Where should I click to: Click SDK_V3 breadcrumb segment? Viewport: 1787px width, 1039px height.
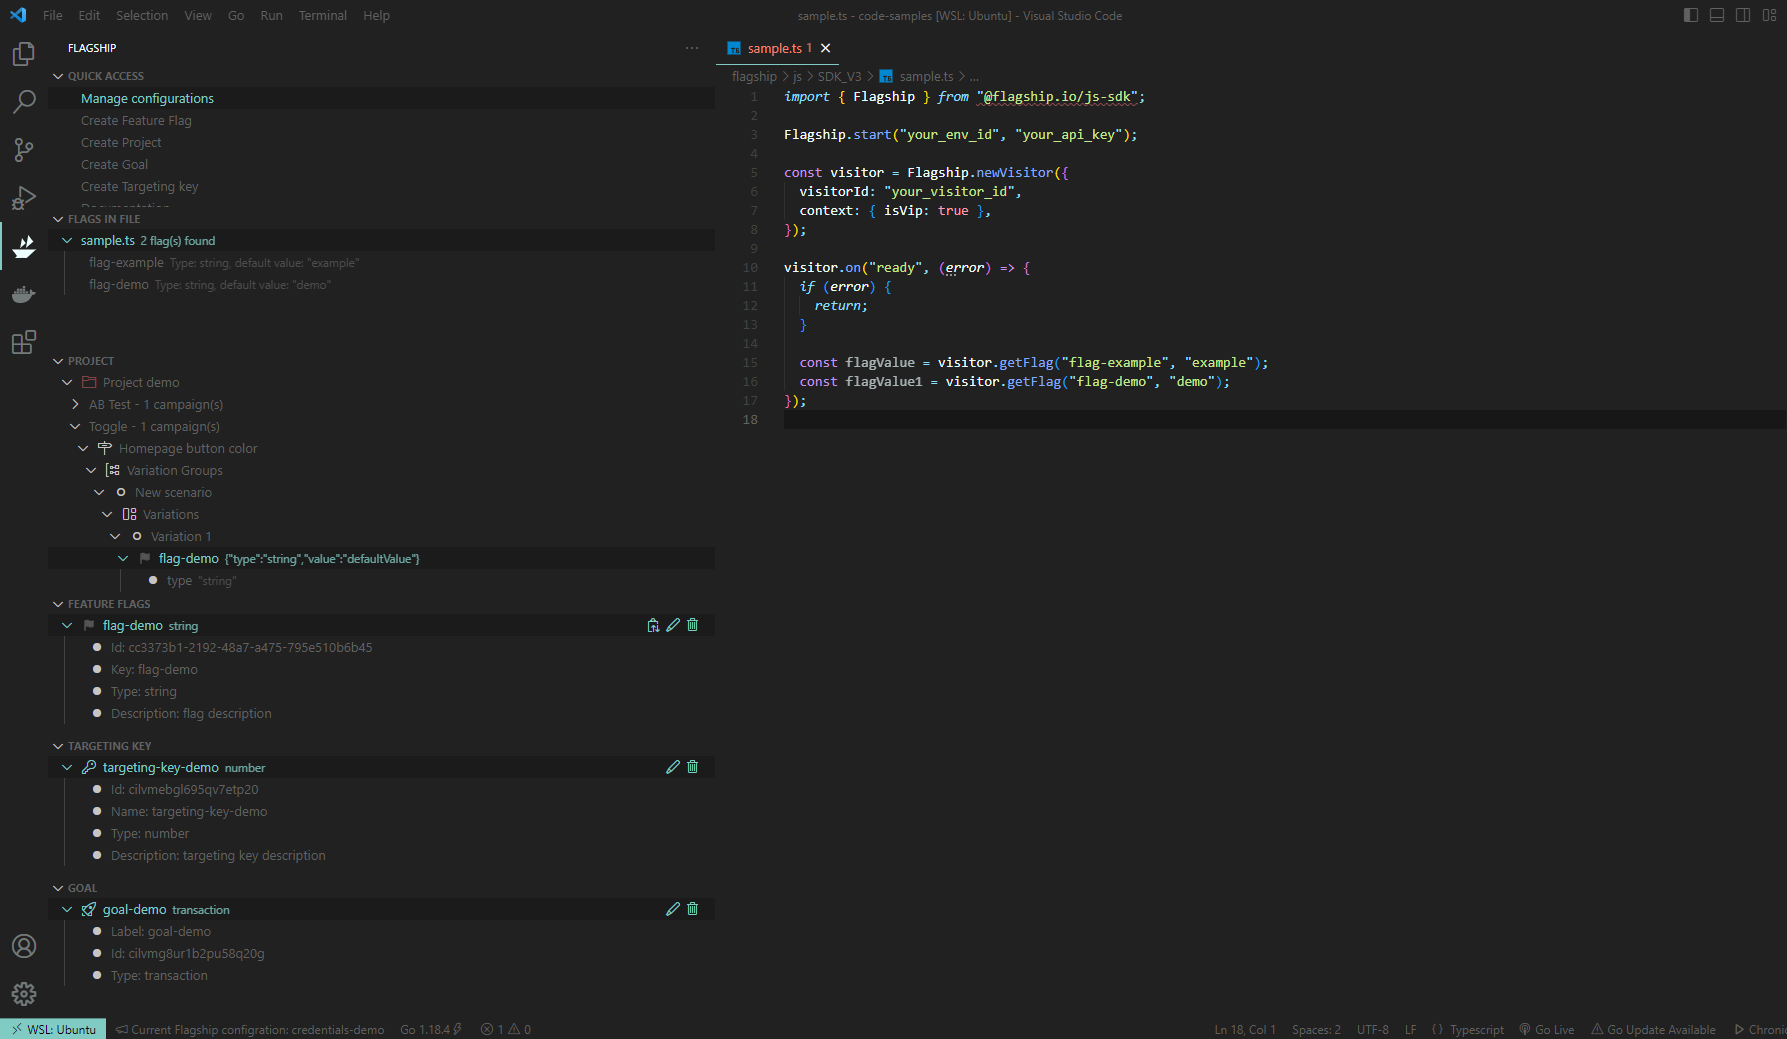point(839,76)
